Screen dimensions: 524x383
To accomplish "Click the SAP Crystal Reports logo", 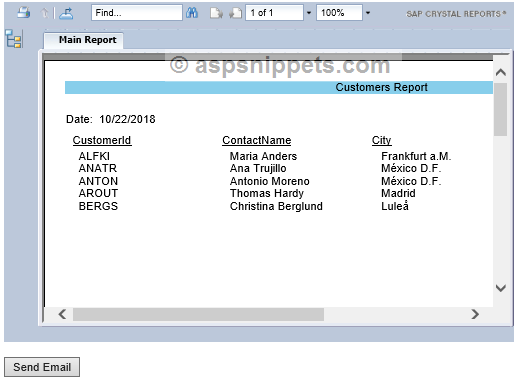I will point(456,14).
